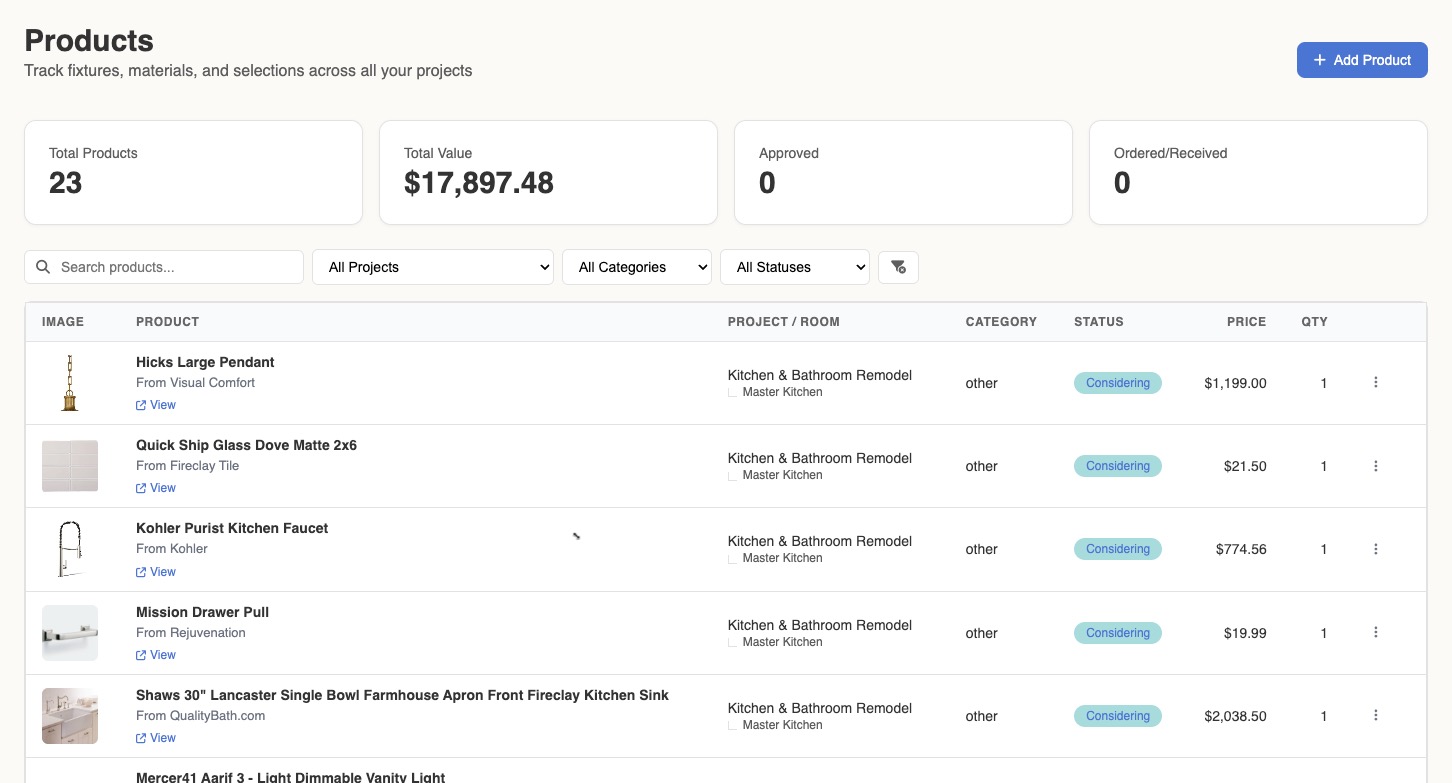1452x783 pixels.
Task: Open the actions menu for Quick Ship Glass Dove tile
Action: coord(1376,465)
